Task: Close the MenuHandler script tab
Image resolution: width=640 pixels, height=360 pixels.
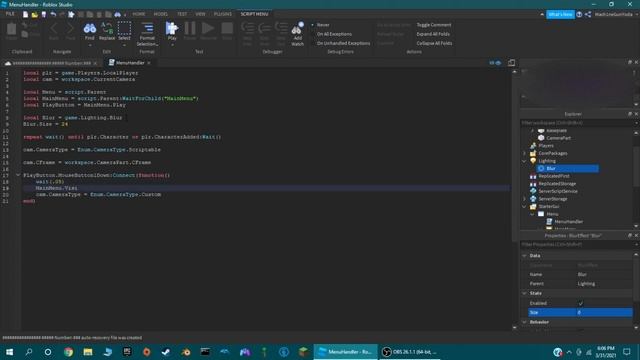Action: pos(149,63)
